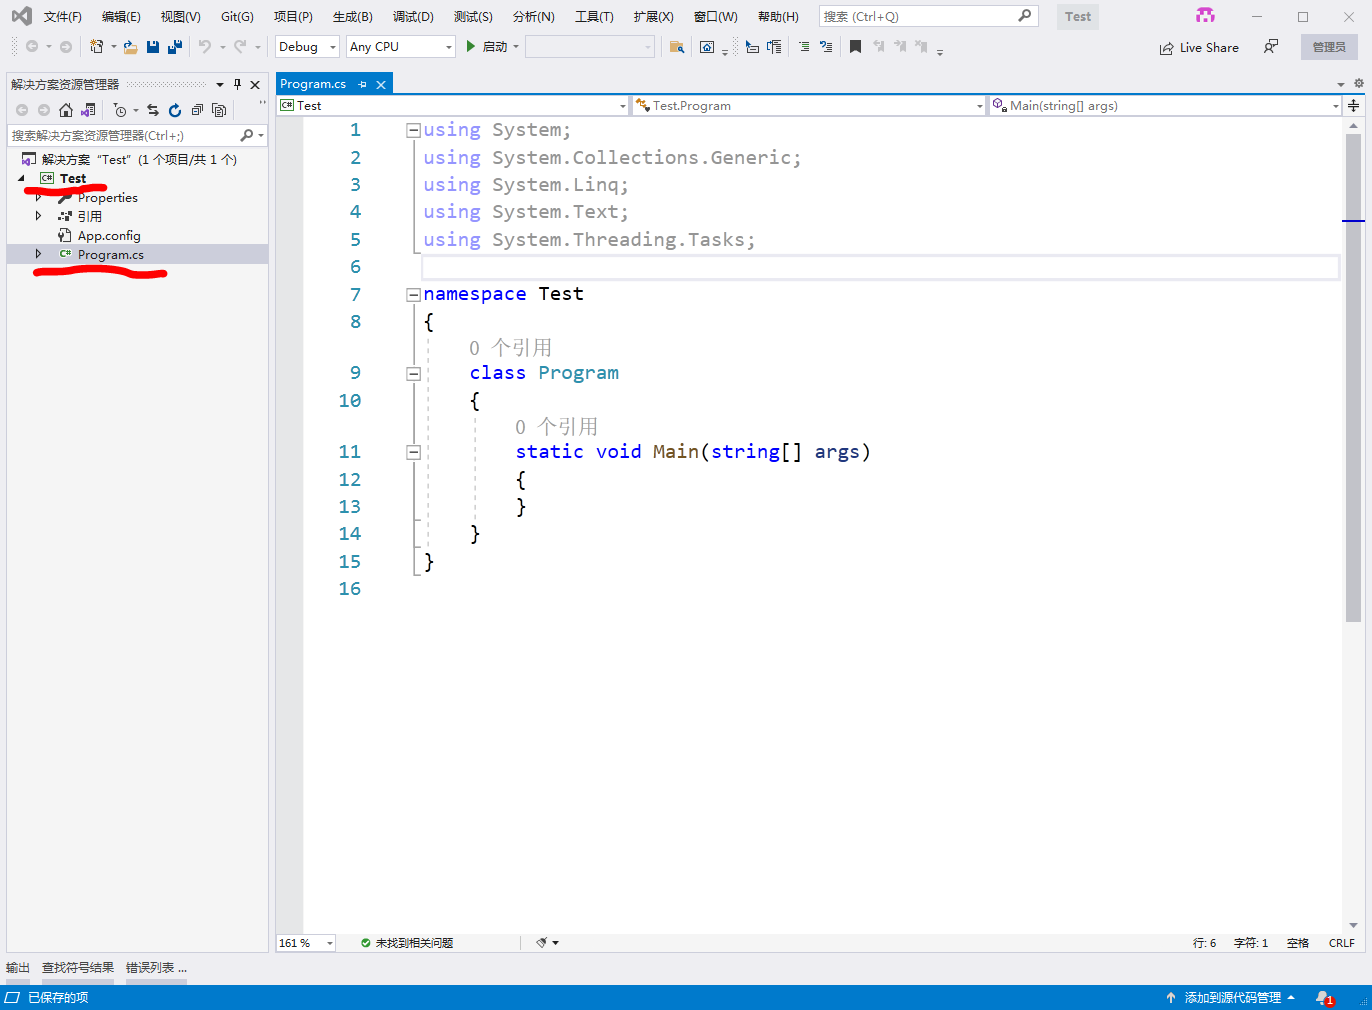Click the Solution Explorer search field
The height and width of the screenshot is (1010, 1372).
[120, 135]
